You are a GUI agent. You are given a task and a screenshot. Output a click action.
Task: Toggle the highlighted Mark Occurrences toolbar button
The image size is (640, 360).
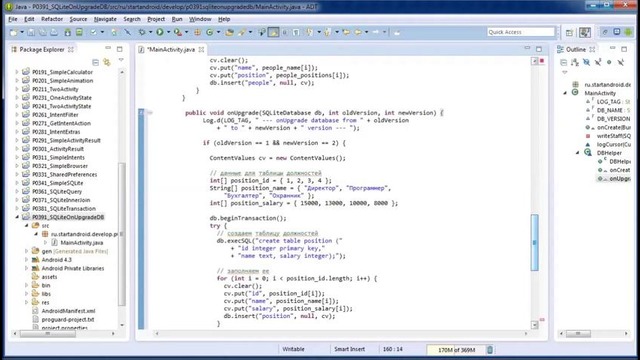[x=273, y=32]
